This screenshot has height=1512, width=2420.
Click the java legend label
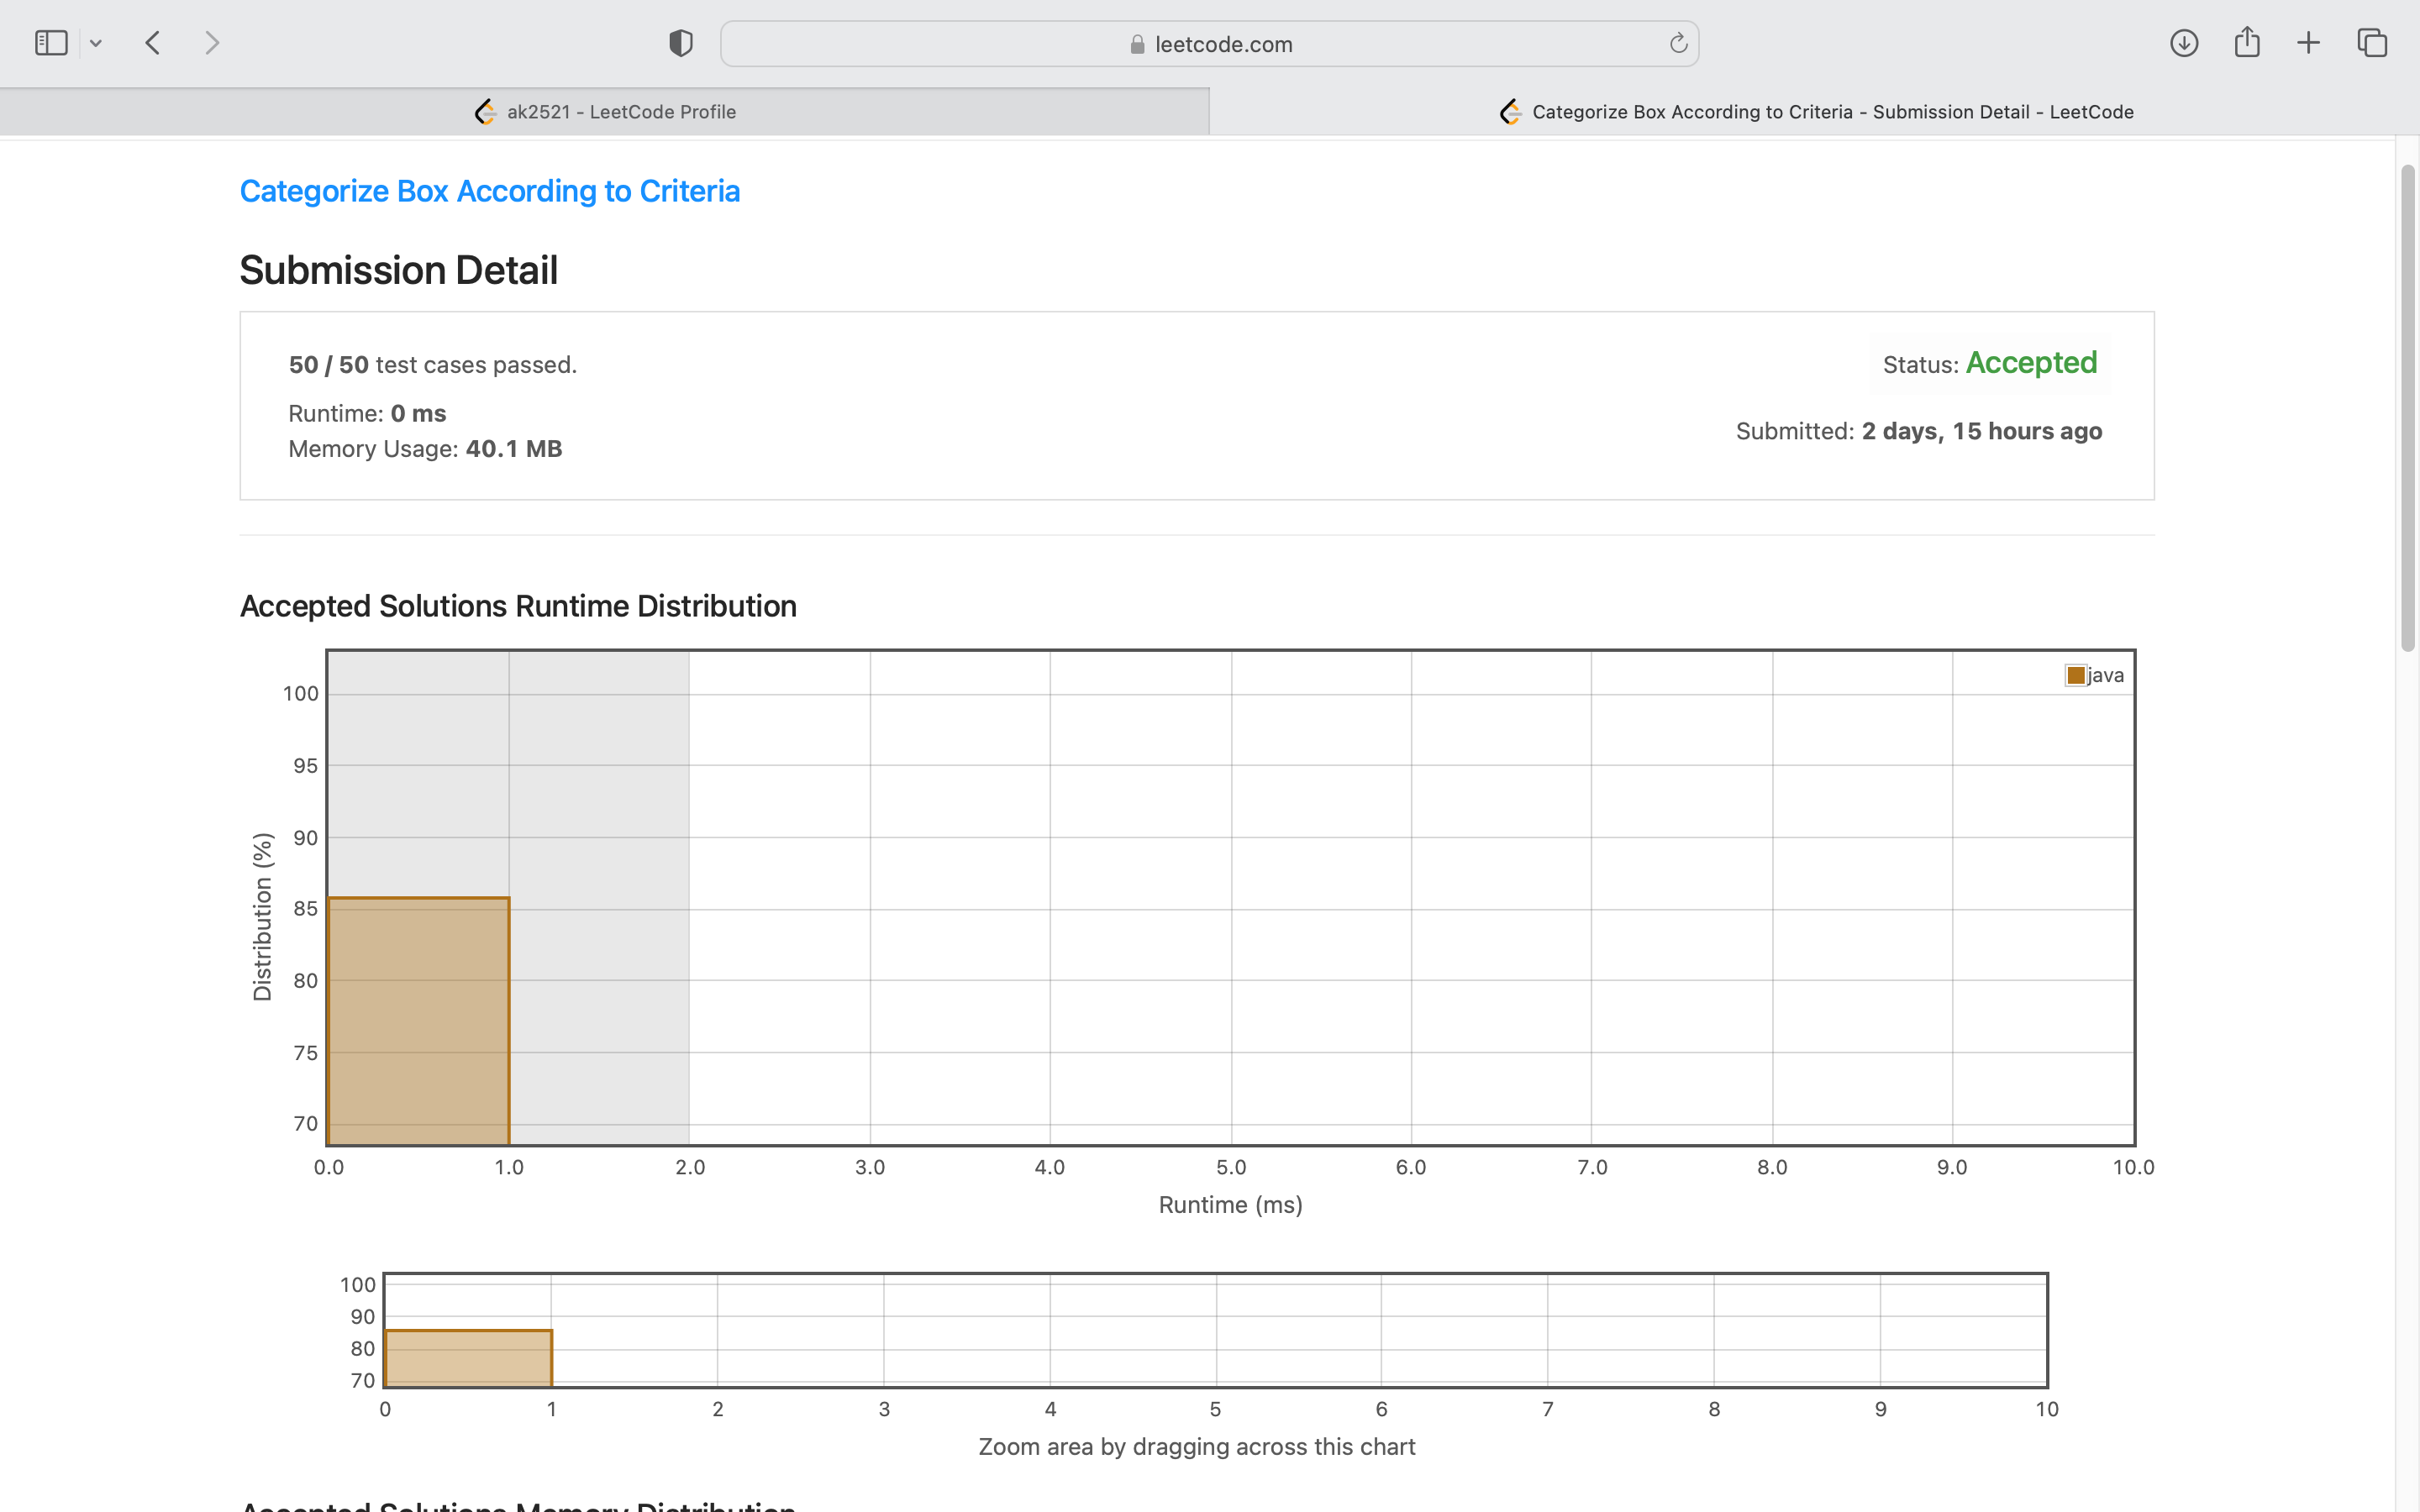tap(2106, 676)
